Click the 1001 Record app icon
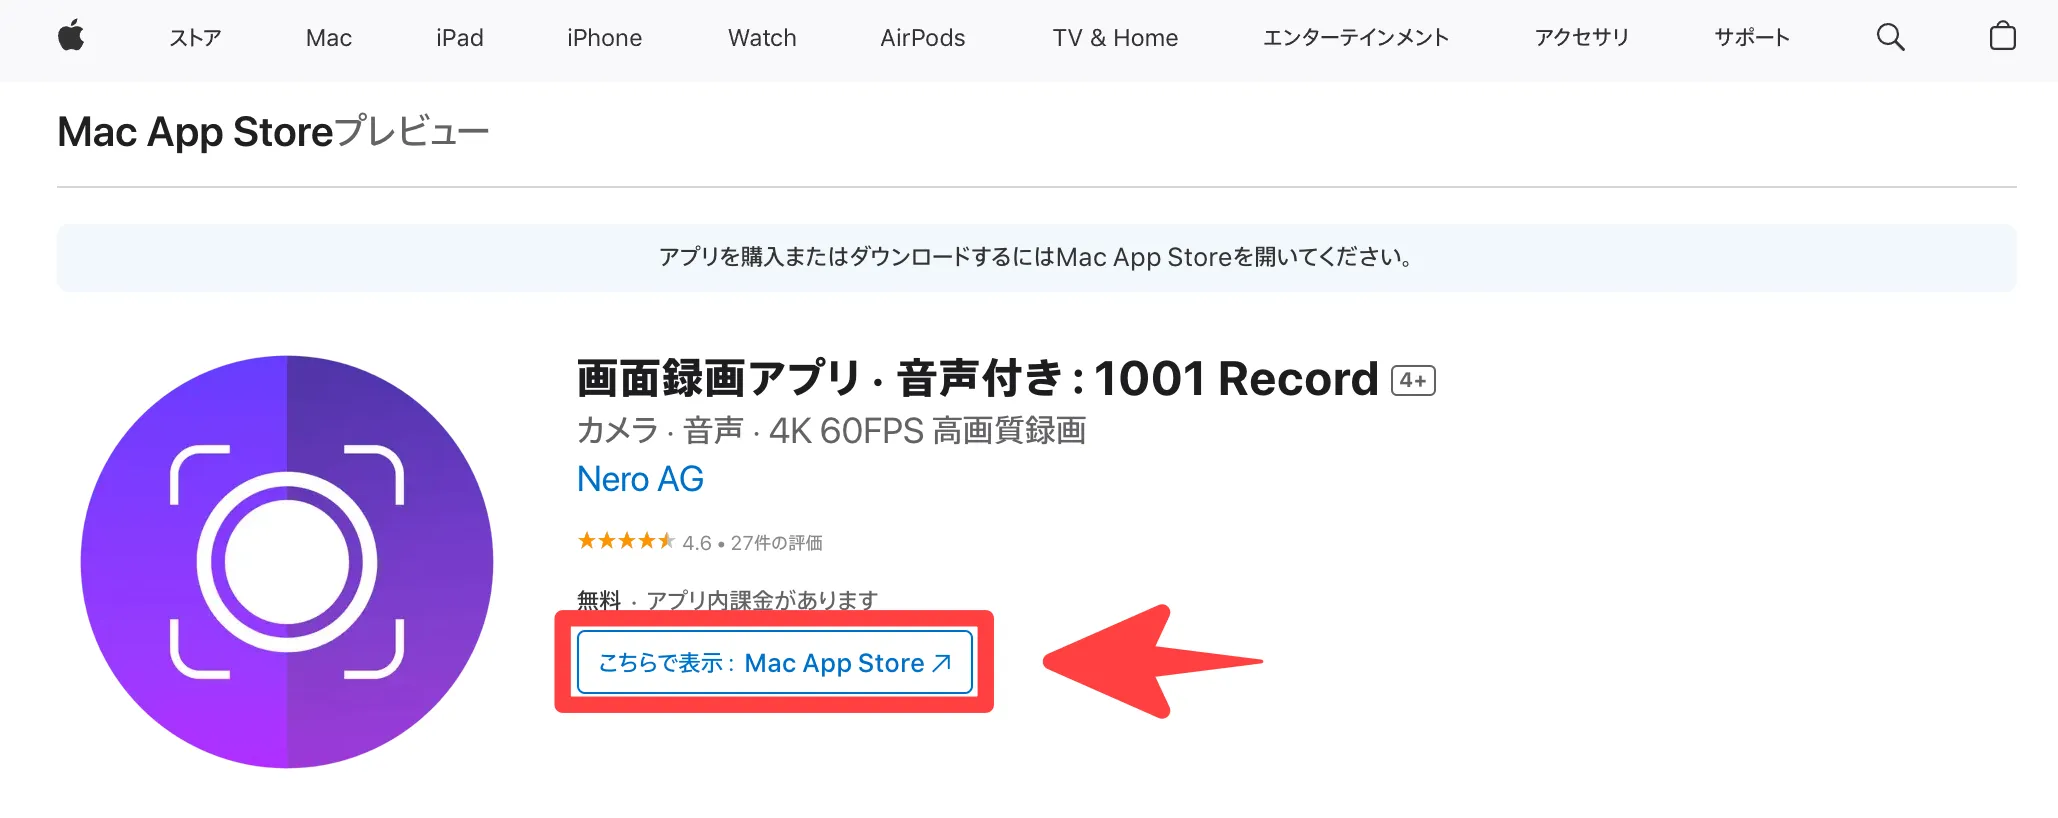This screenshot has height=818, width=2058. pyautogui.click(x=287, y=562)
